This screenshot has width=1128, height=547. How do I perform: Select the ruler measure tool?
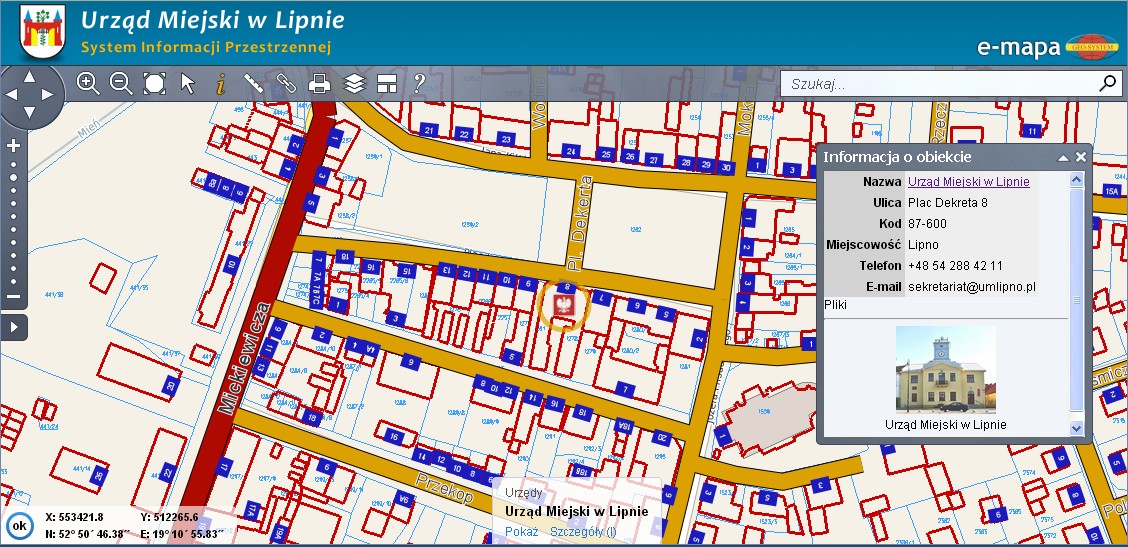253,83
